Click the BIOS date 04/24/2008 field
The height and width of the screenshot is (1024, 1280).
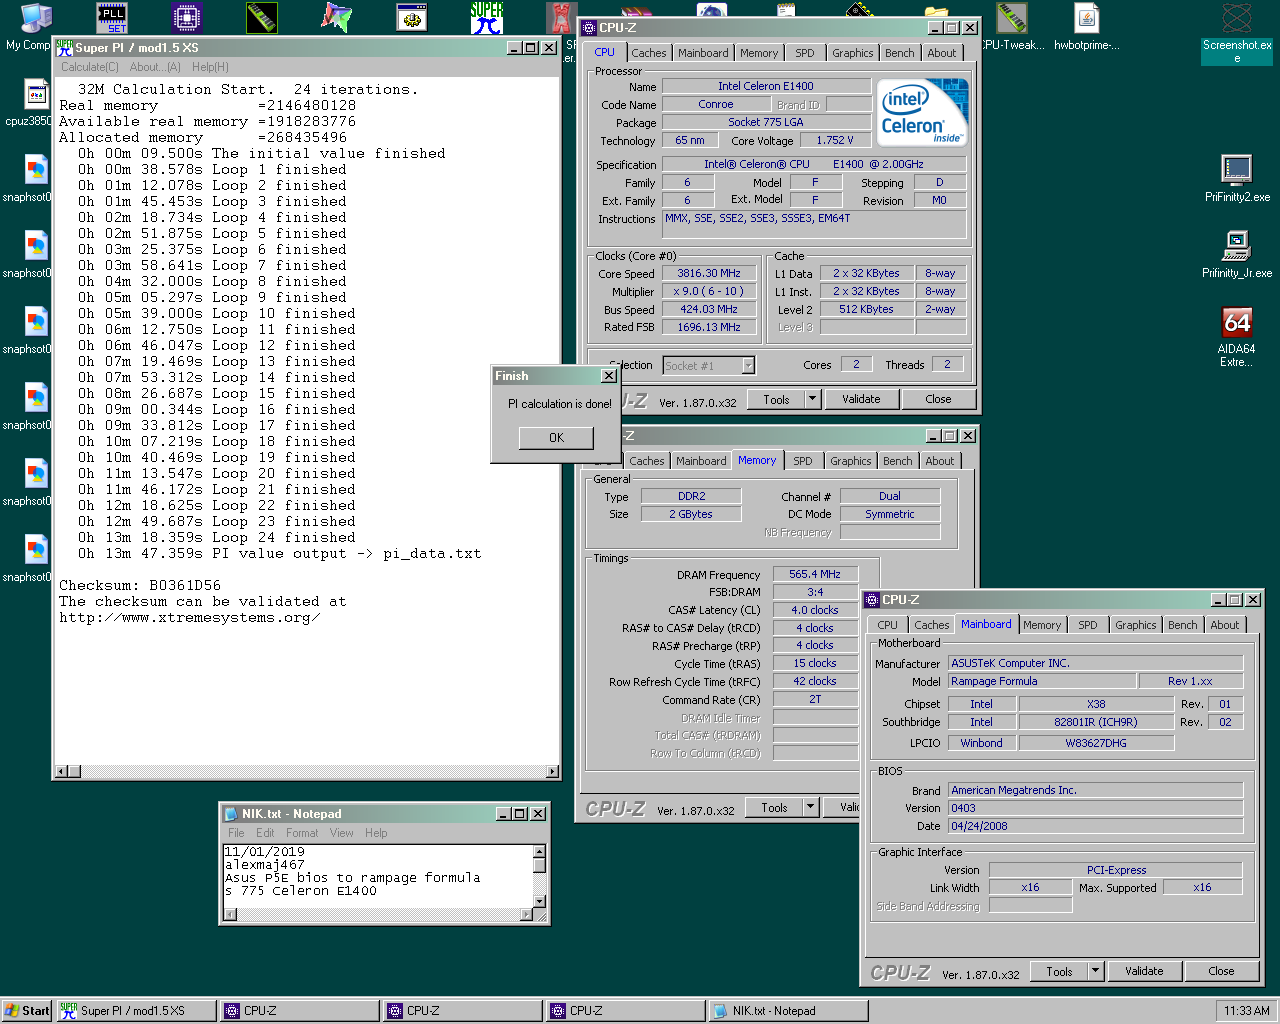click(1095, 826)
